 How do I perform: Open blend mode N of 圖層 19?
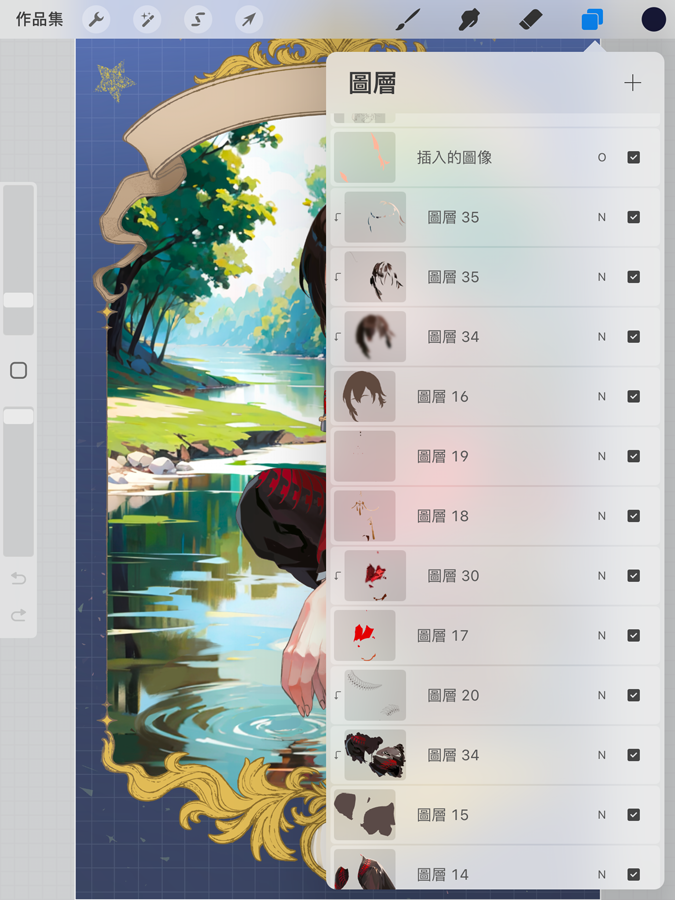tap(602, 456)
